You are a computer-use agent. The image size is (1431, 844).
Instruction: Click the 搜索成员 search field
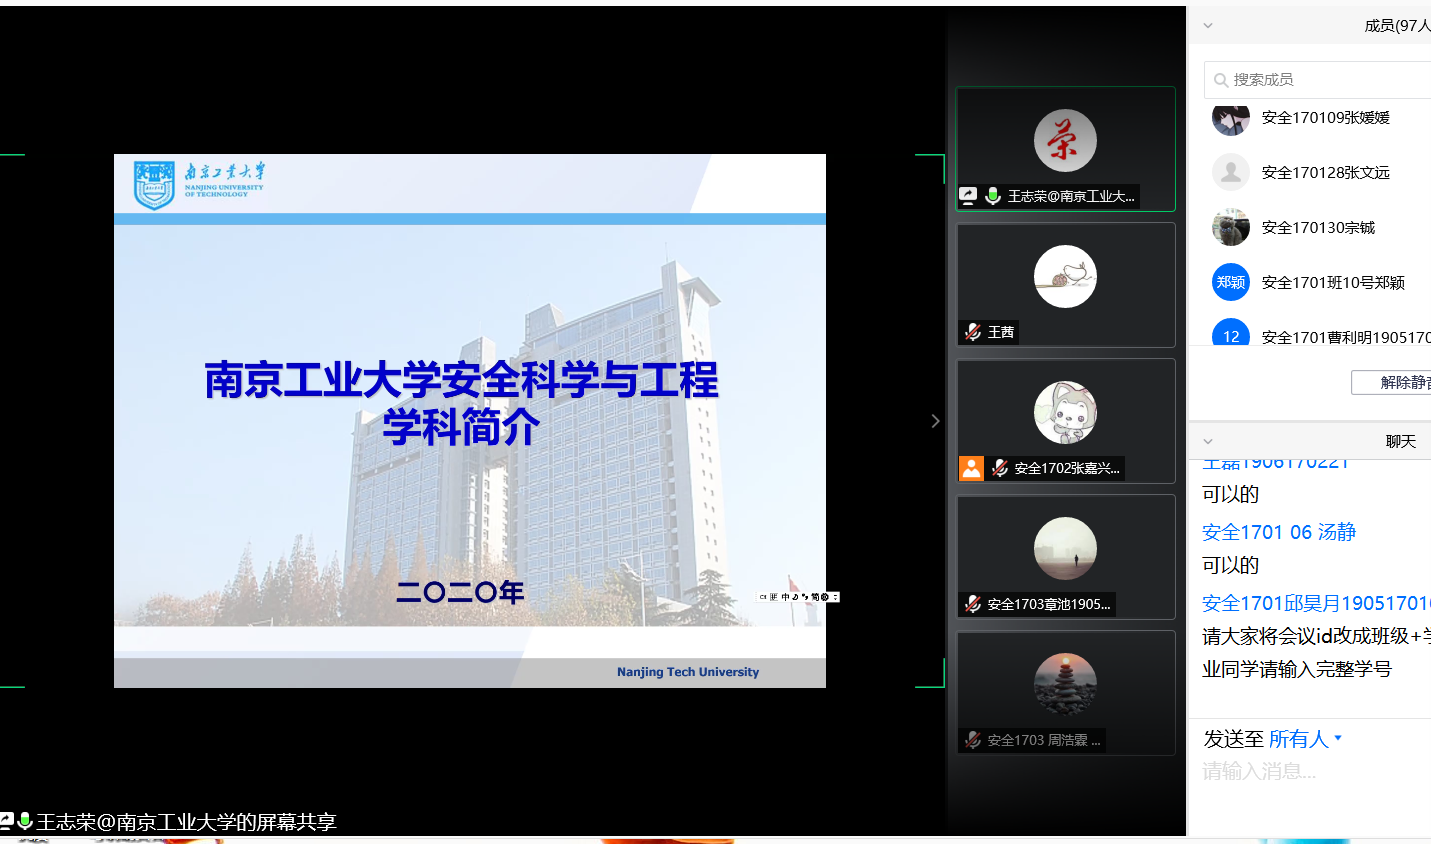[1320, 80]
